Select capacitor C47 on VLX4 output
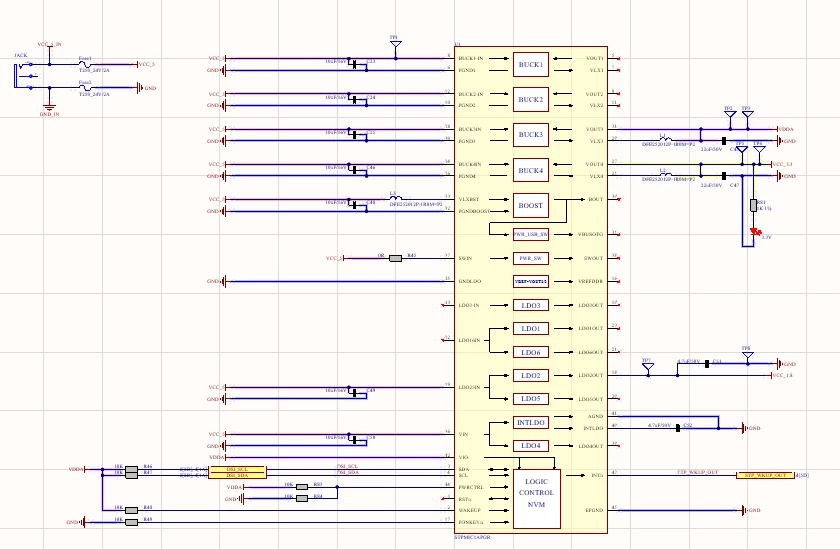This screenshot has width=840, height=549. [x=724, y=176]
